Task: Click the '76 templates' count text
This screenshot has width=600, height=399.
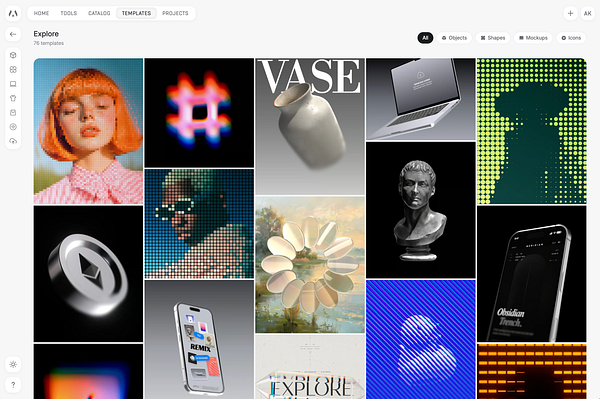Action: click(x=49, y=43)
